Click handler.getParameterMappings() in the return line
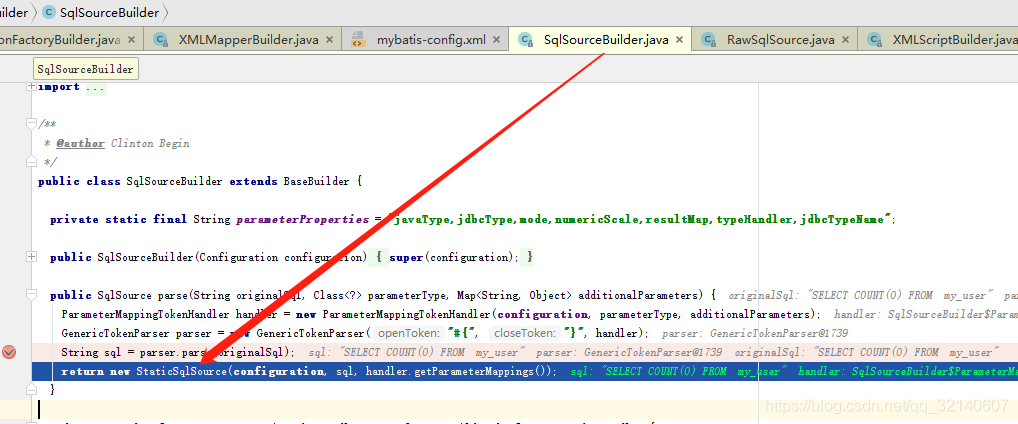 point(456,371)
